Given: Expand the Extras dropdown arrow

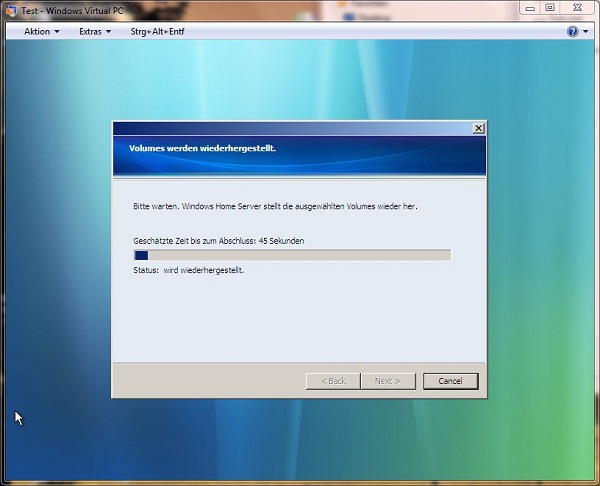Looking at the screenshot, I should click(108, 32).
